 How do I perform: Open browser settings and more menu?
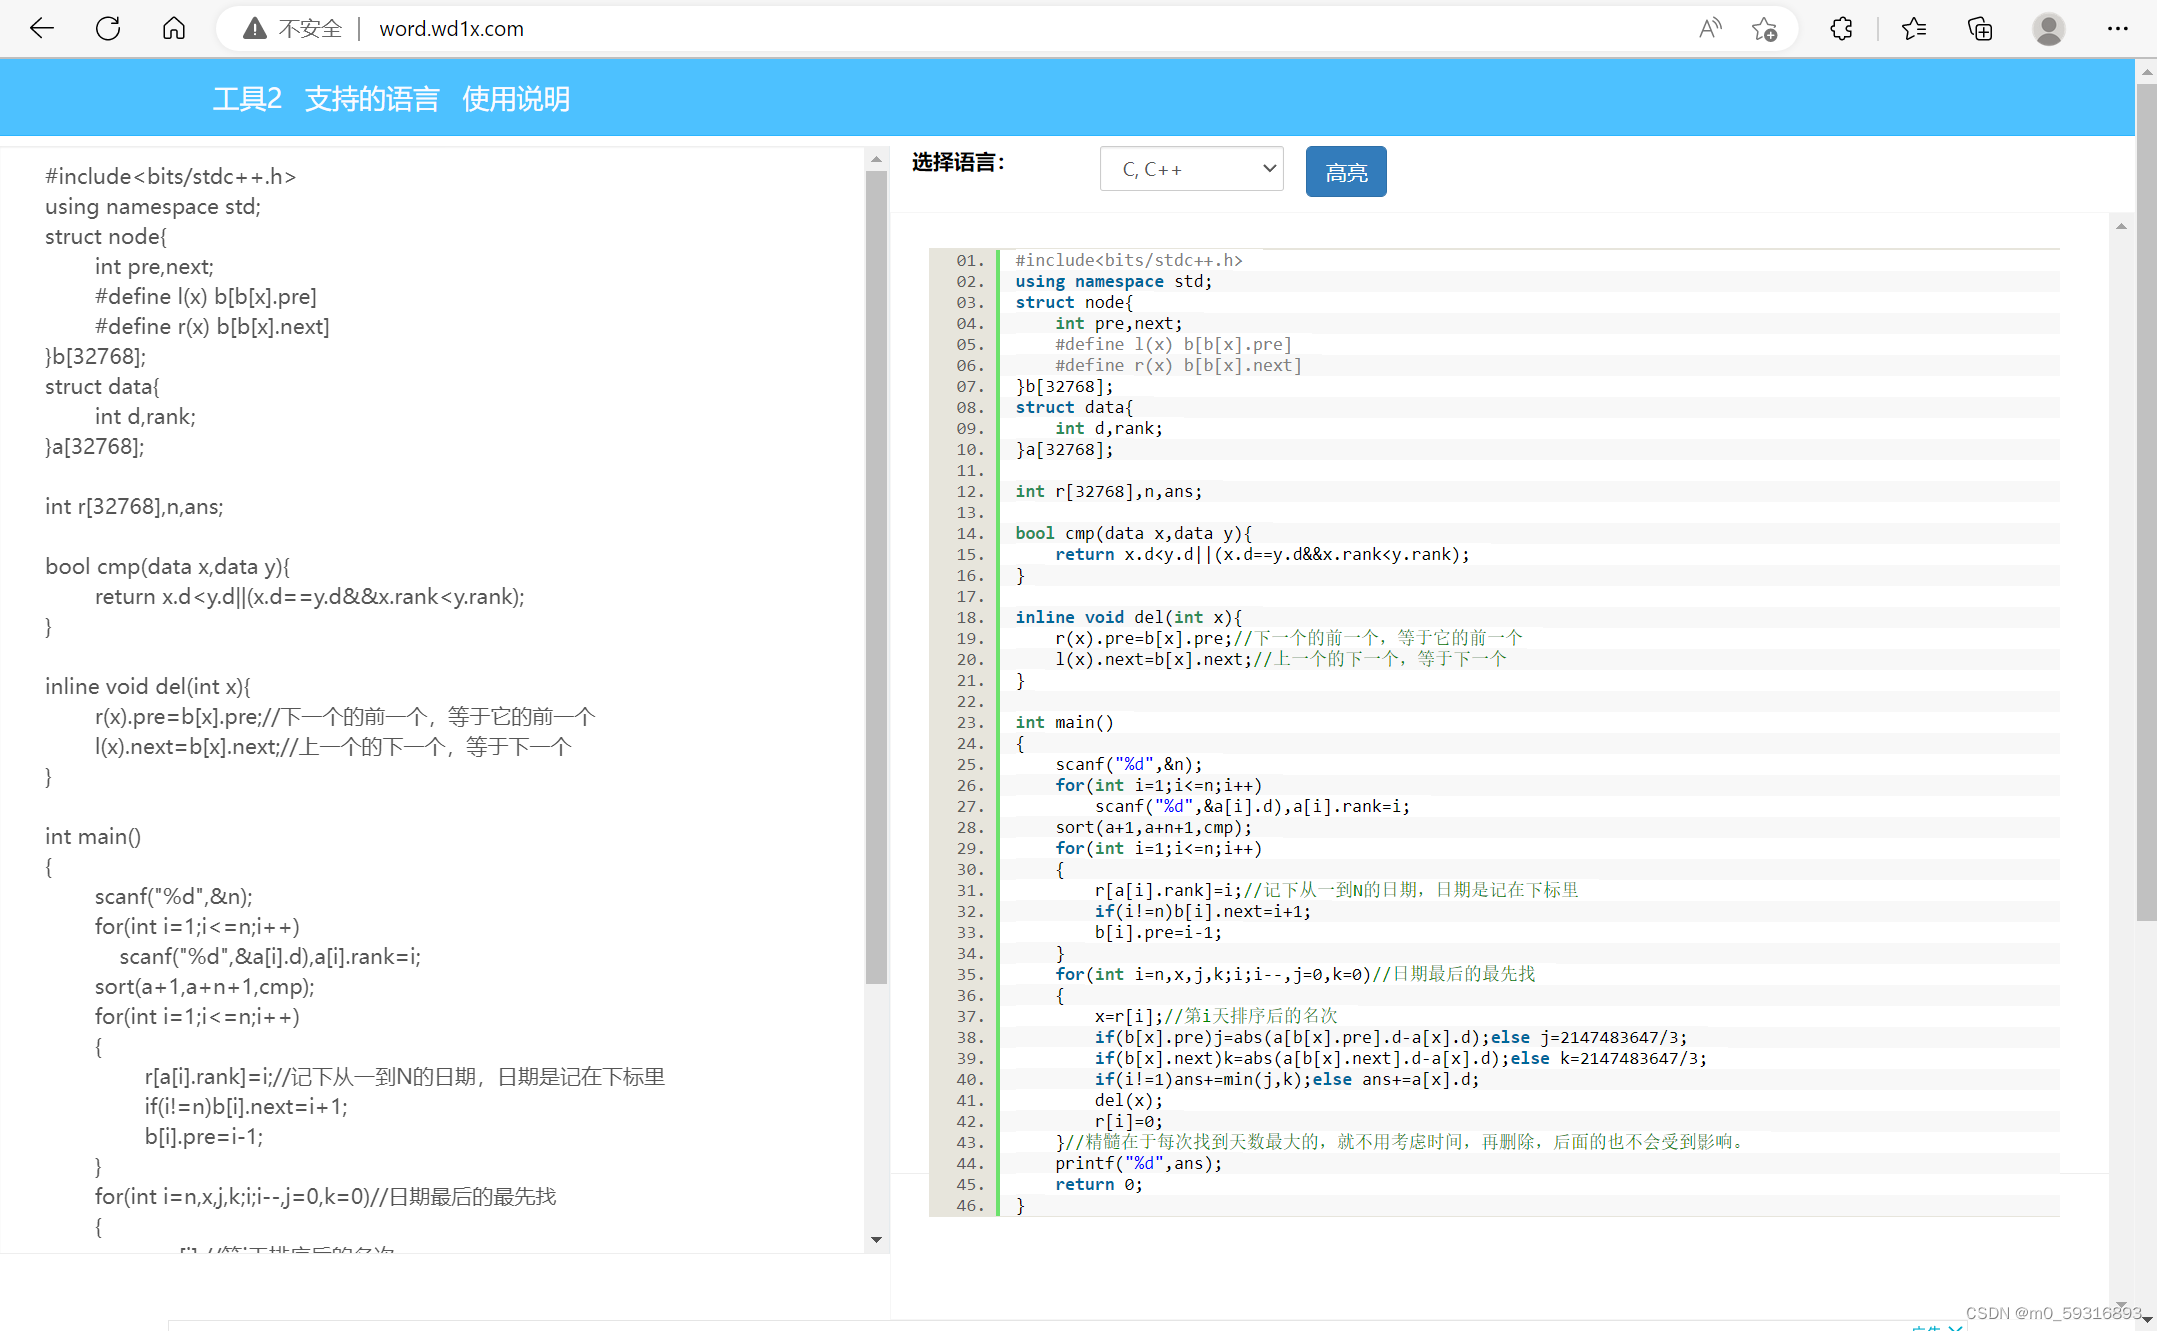pos(2117,28)
